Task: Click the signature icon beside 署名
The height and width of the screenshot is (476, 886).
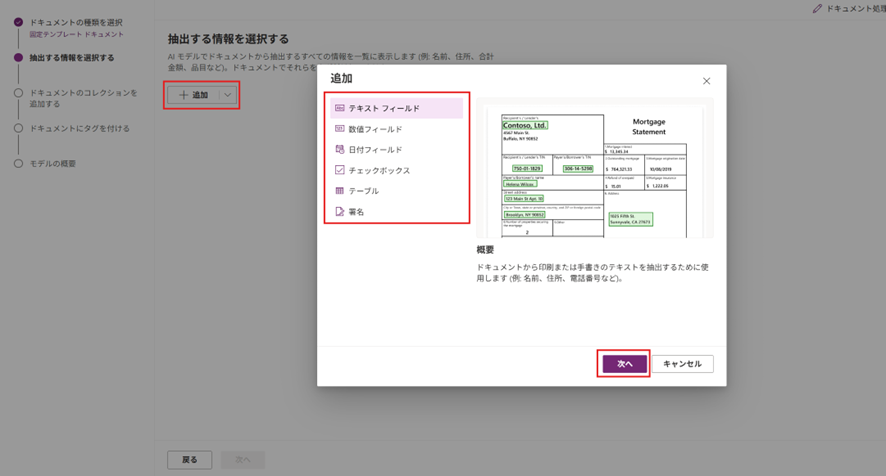Action: tap(340, 211)
